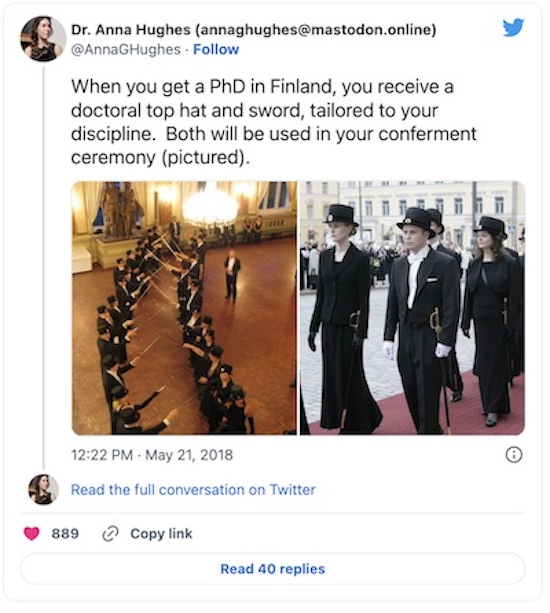The height and width of the screenshot is (613, 550).
Task: Click vertical thread line under avatar
Action: (x=43, y=268)
